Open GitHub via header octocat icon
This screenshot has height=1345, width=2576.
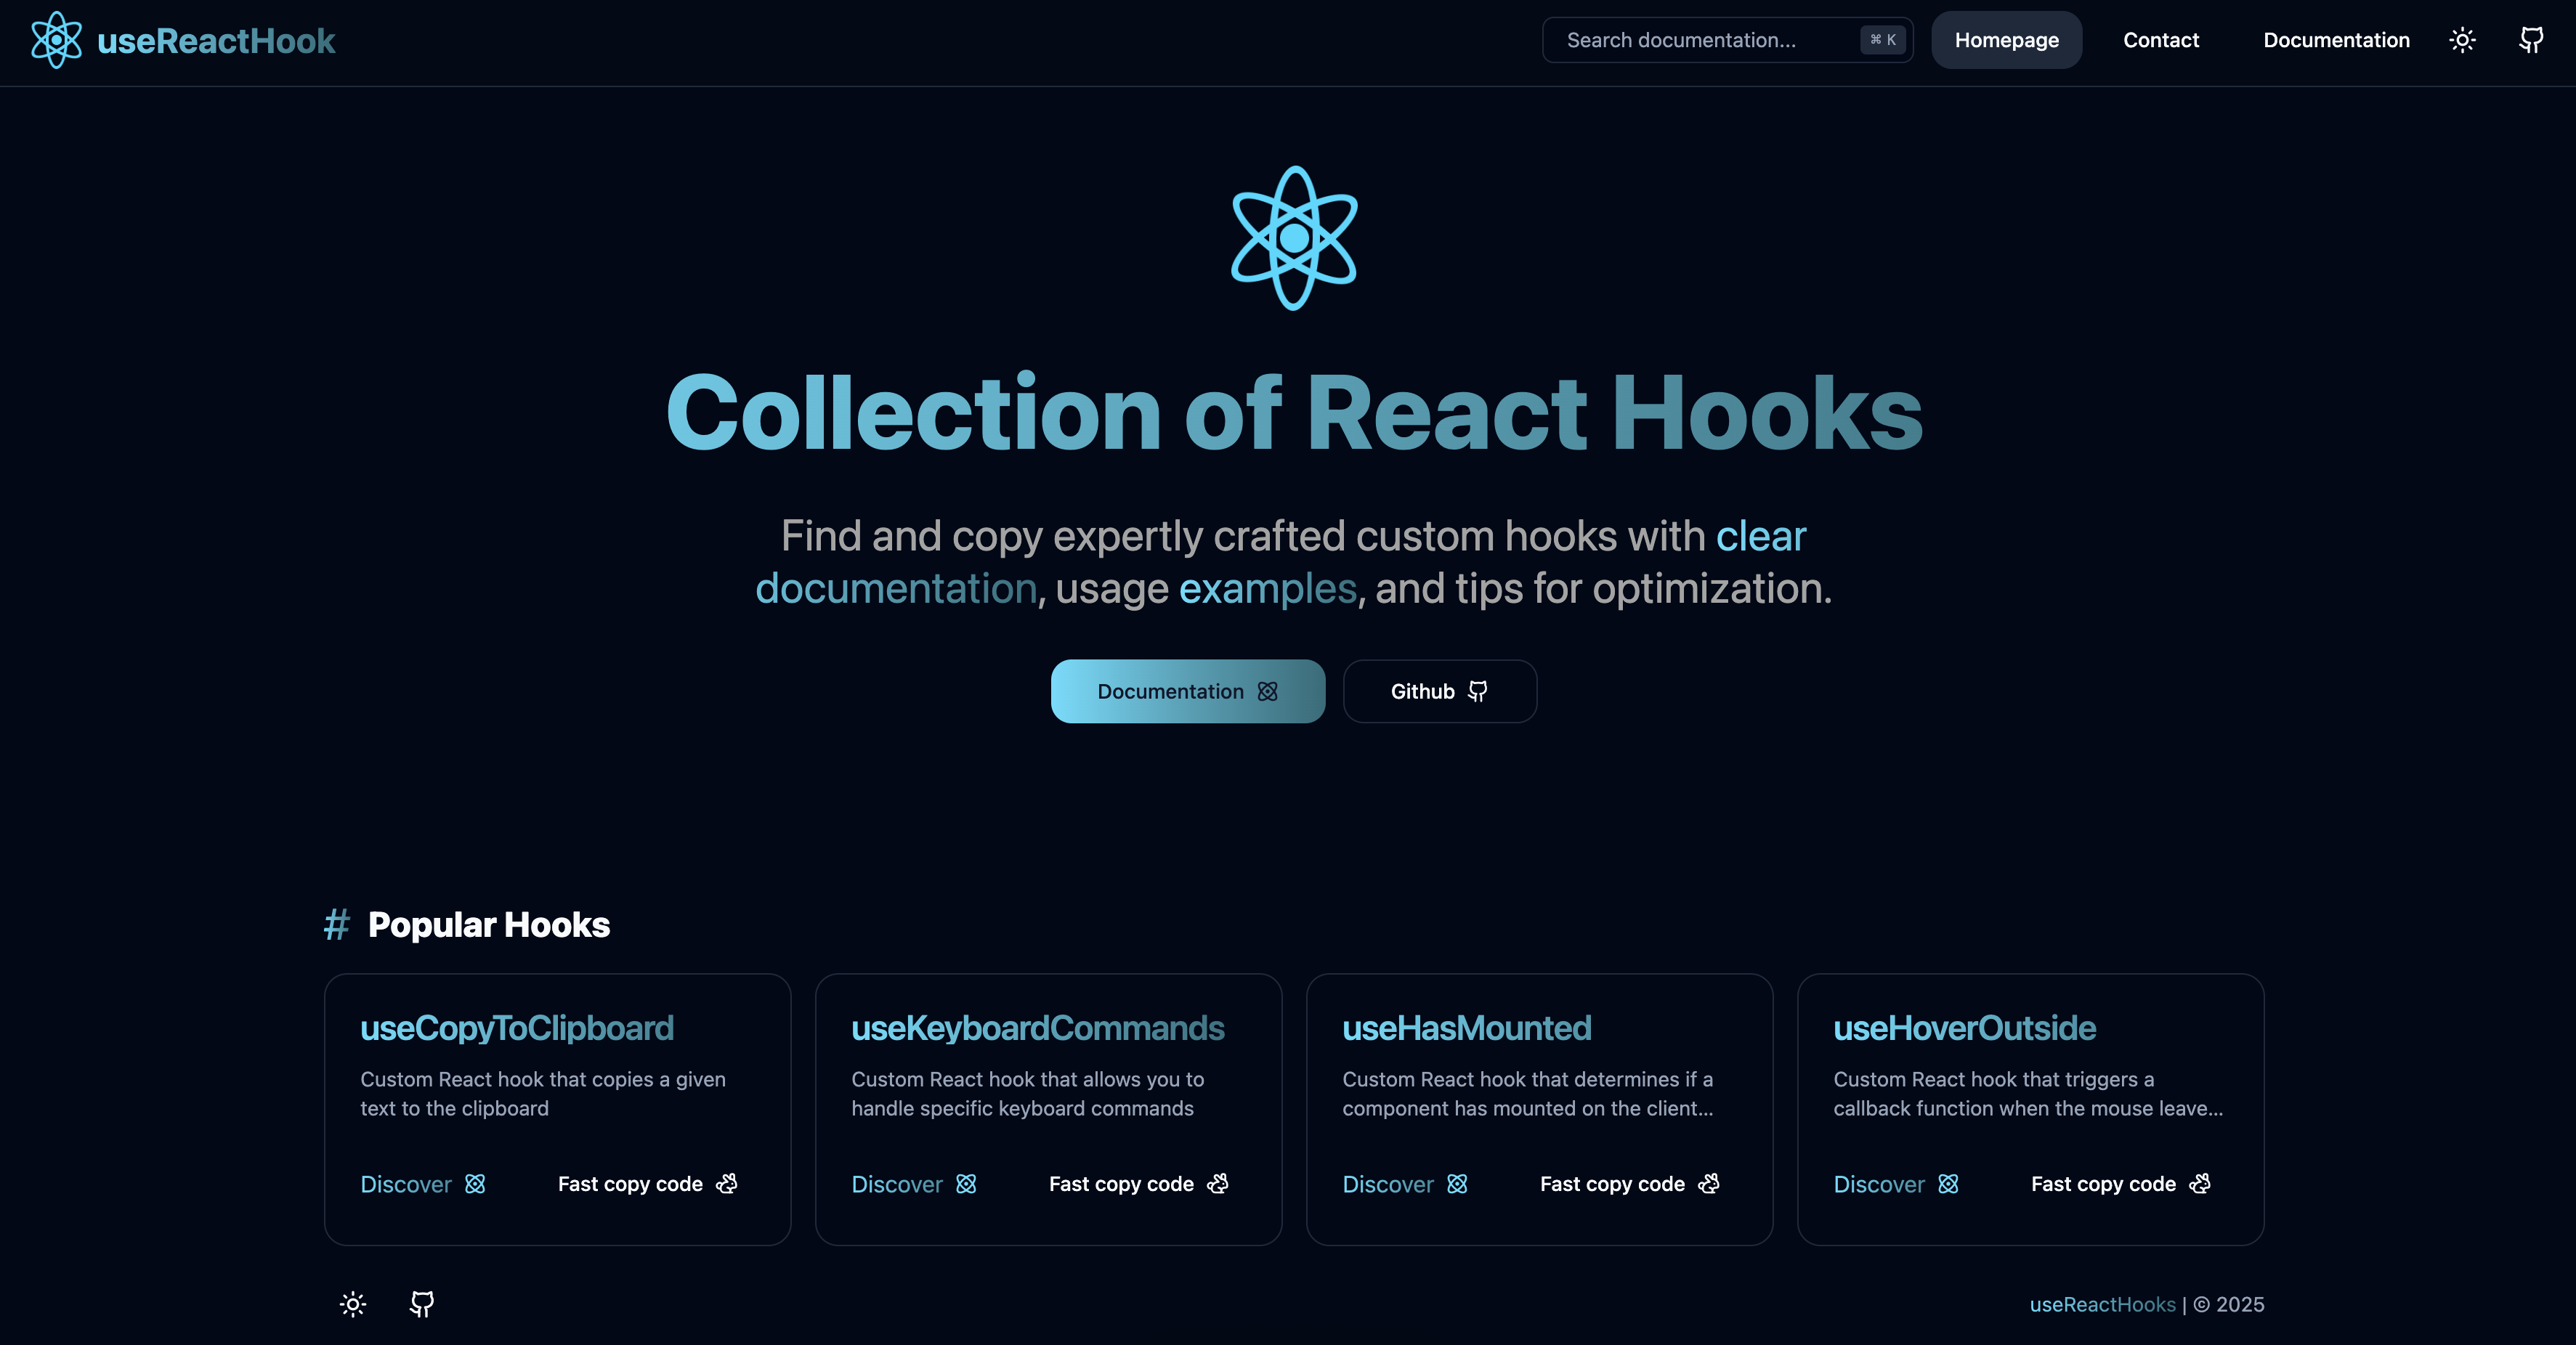pyautogui.click(x=2531, y=40)
